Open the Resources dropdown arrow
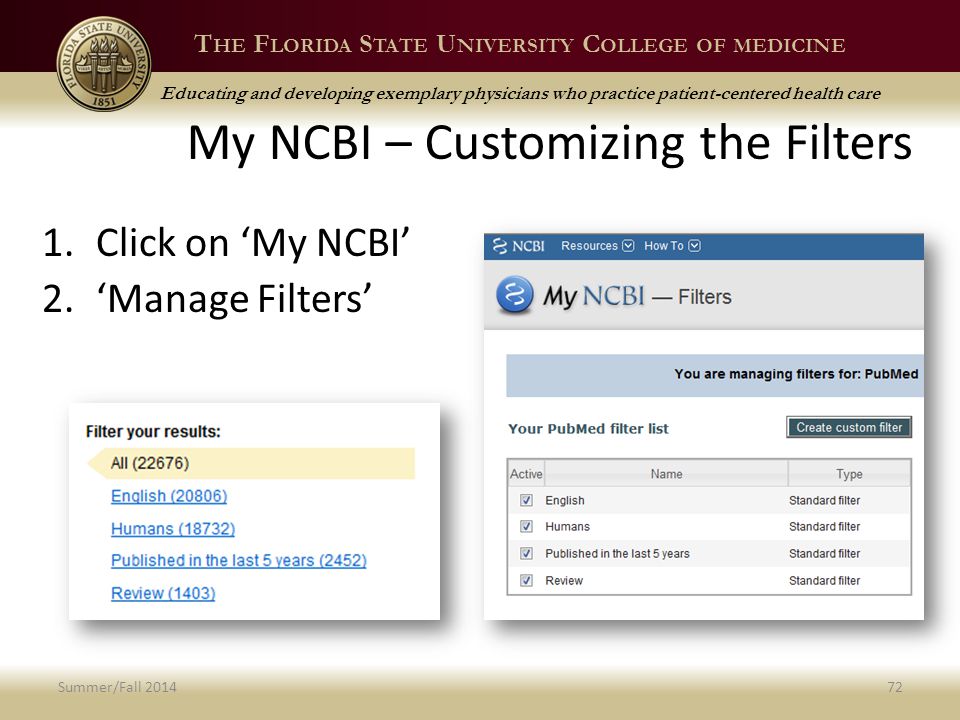 click(x=628, y=246)
